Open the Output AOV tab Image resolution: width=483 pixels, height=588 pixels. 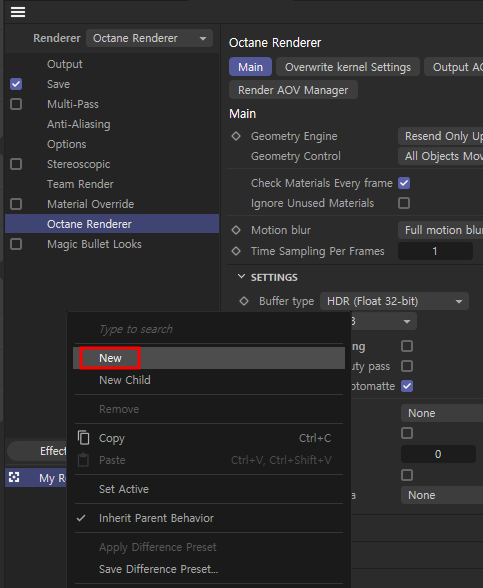click(x=454, y=67)
